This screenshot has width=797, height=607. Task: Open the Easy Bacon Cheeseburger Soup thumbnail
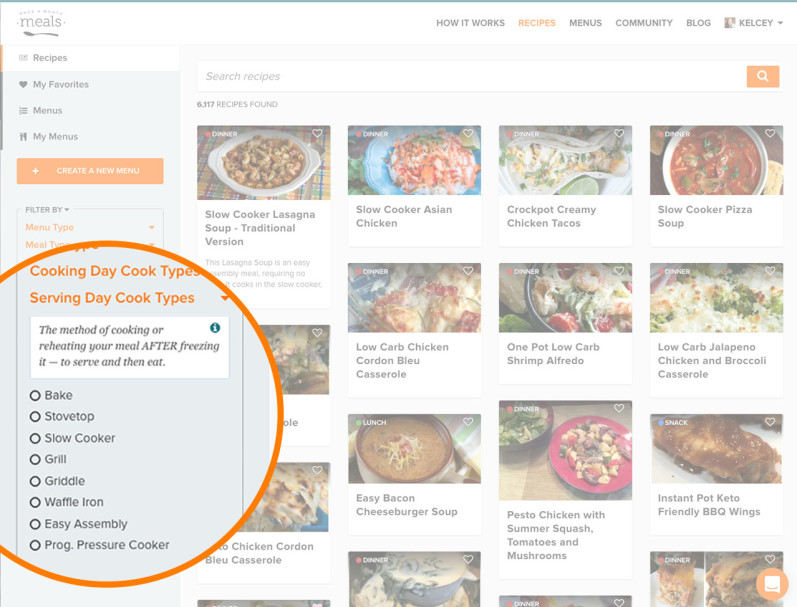click(x=414, y=448)
